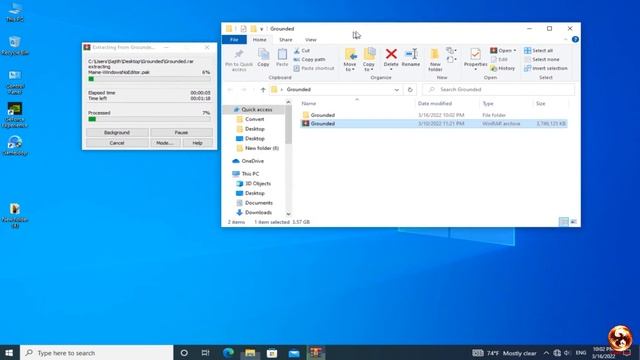Switch to the View ribbon tab
Viewport: 640px width, 360px height.
click(311, 40)
